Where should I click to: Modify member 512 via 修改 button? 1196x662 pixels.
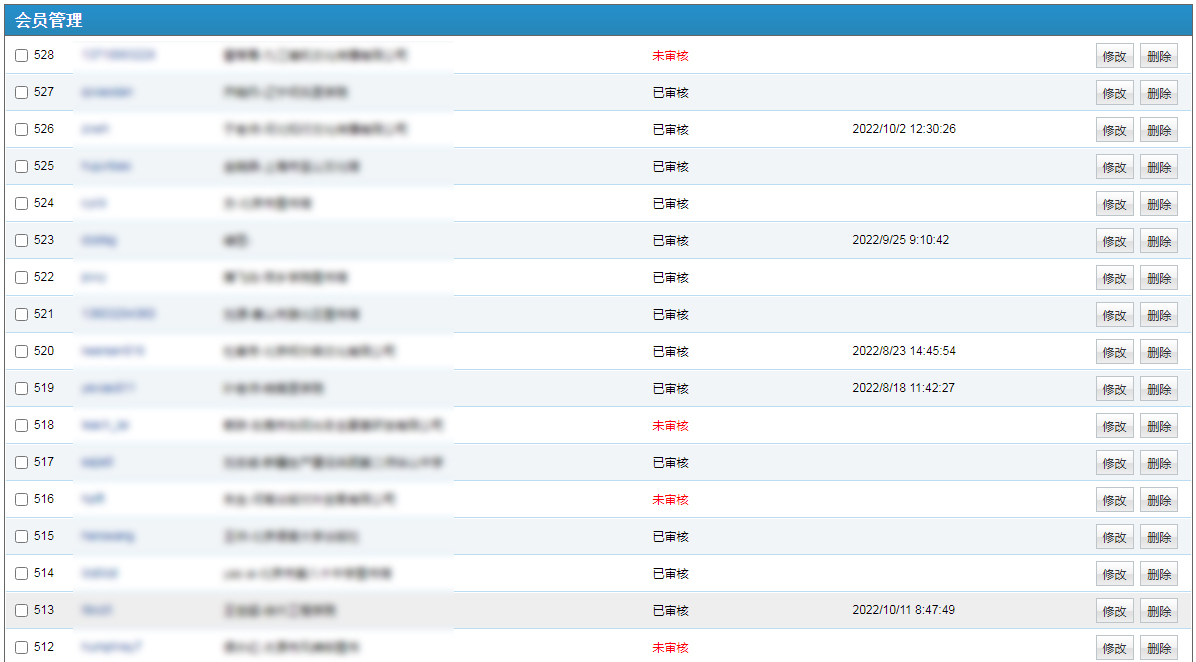pyautogui.click(x=1114, y=648)
